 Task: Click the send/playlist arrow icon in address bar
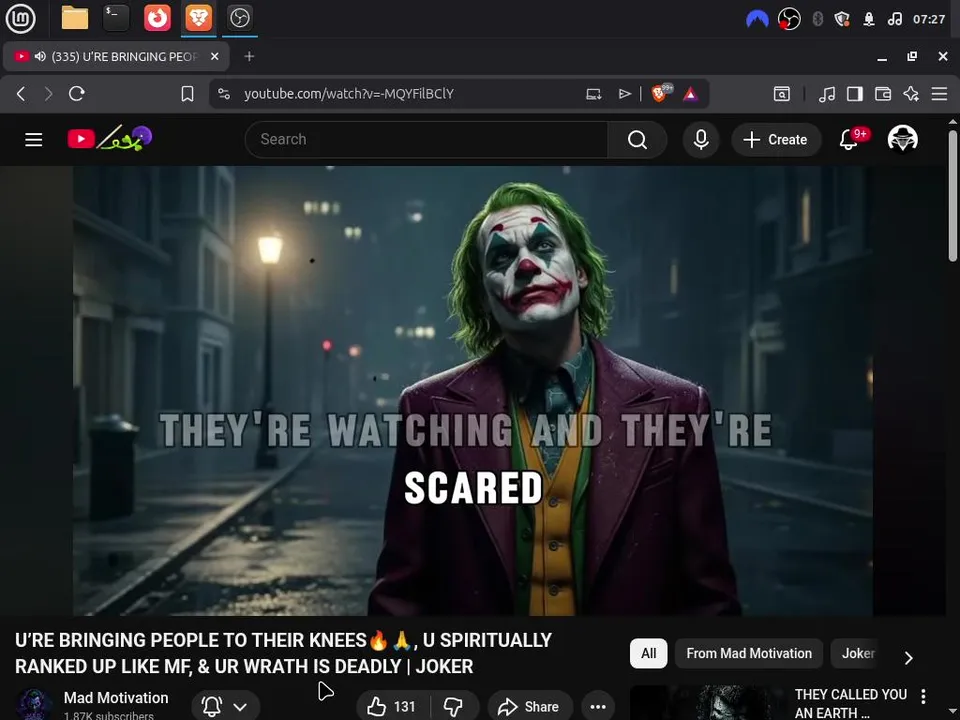point(624,94)
